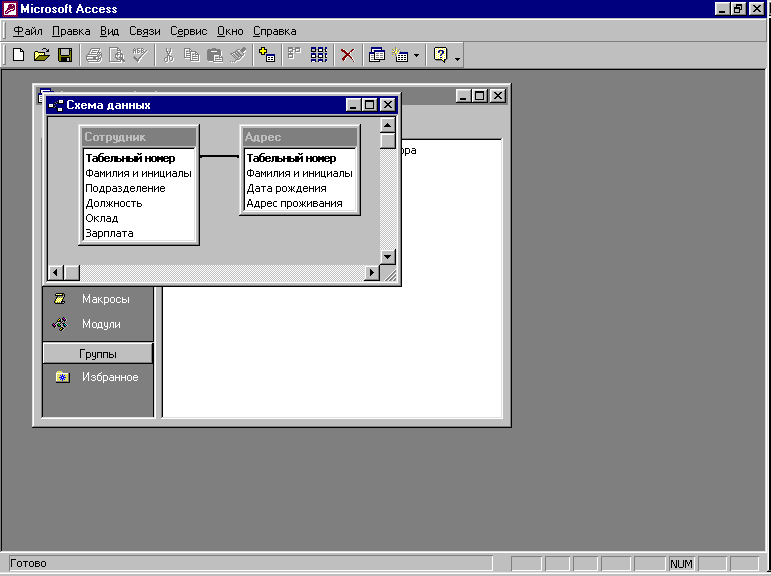This screenshot has width=771, height=576.
Task: Click schema vertical scrollbar up arrow
Action: tap(388, 125)
